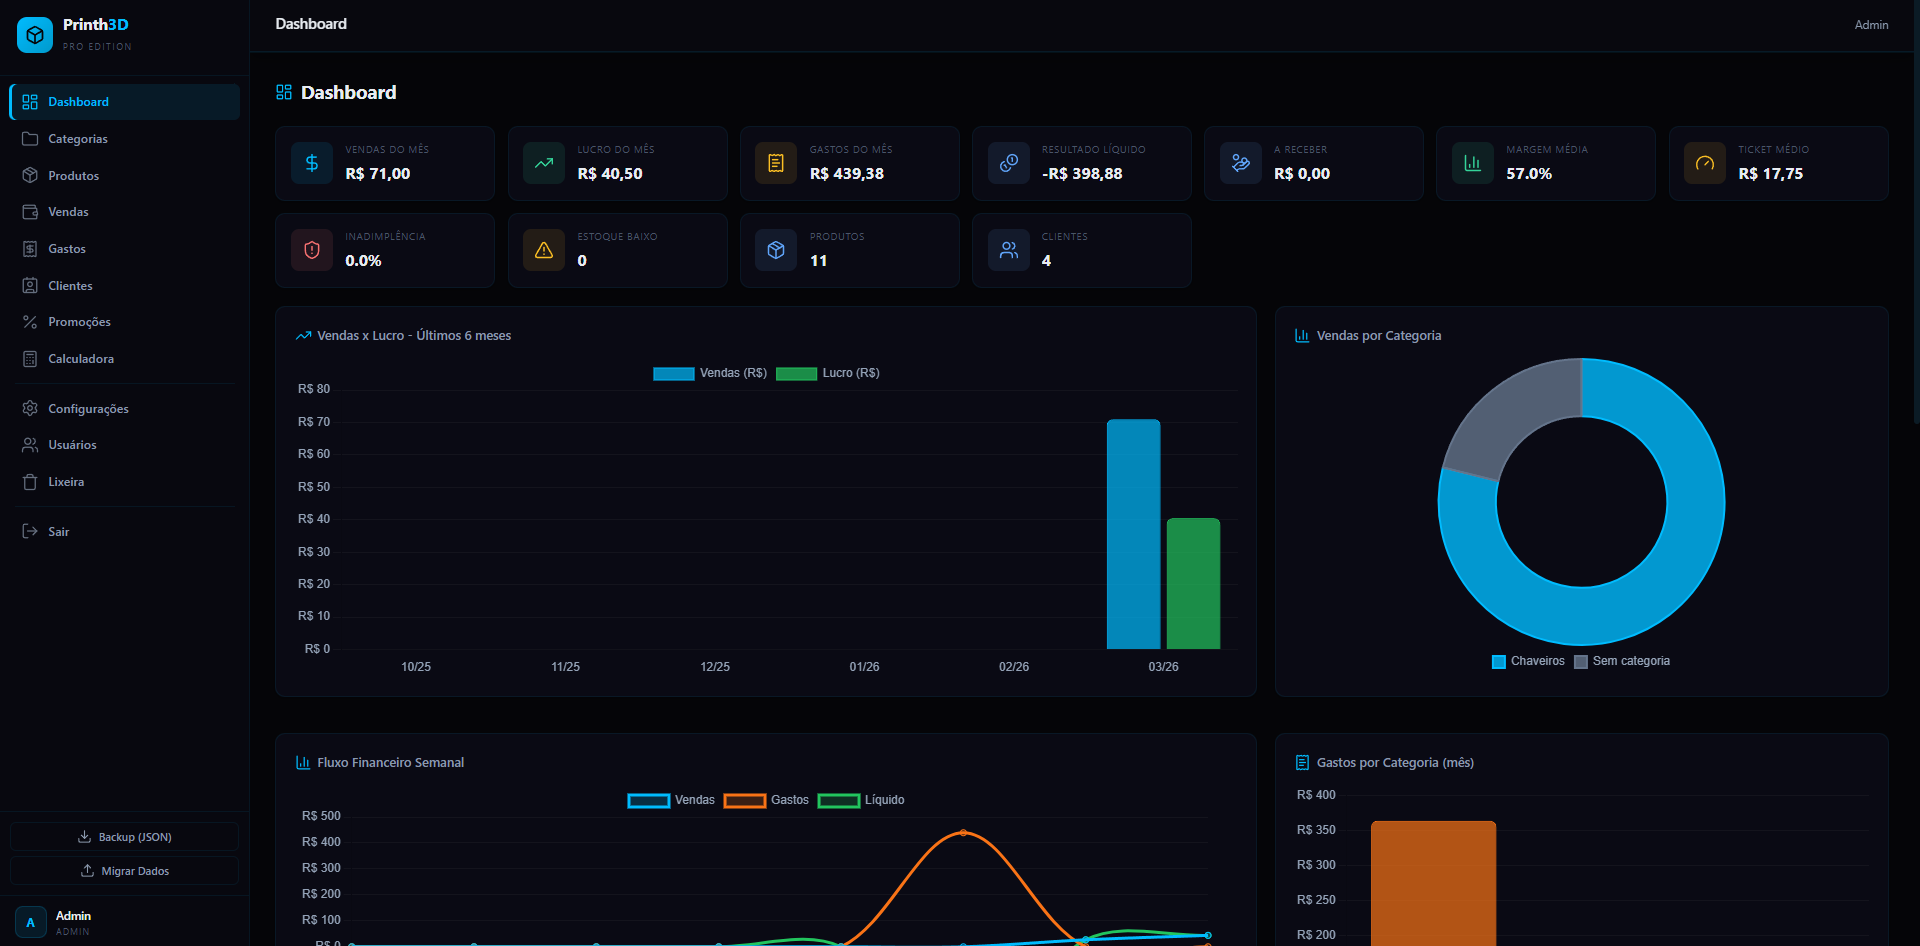The height and width of the screenshot is (946, 1920).
Task: Click the box icon on Produtos card
Action: [776, 250]
